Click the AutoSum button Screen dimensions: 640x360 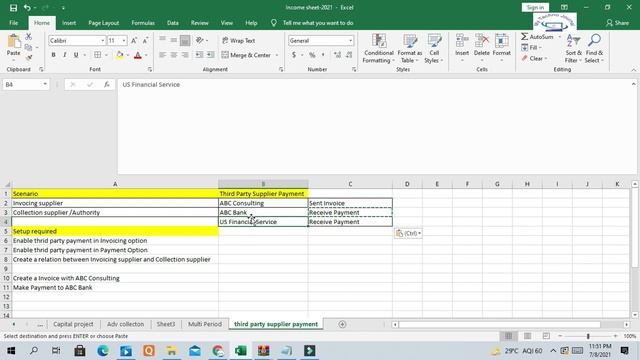(x=538, y=37)
